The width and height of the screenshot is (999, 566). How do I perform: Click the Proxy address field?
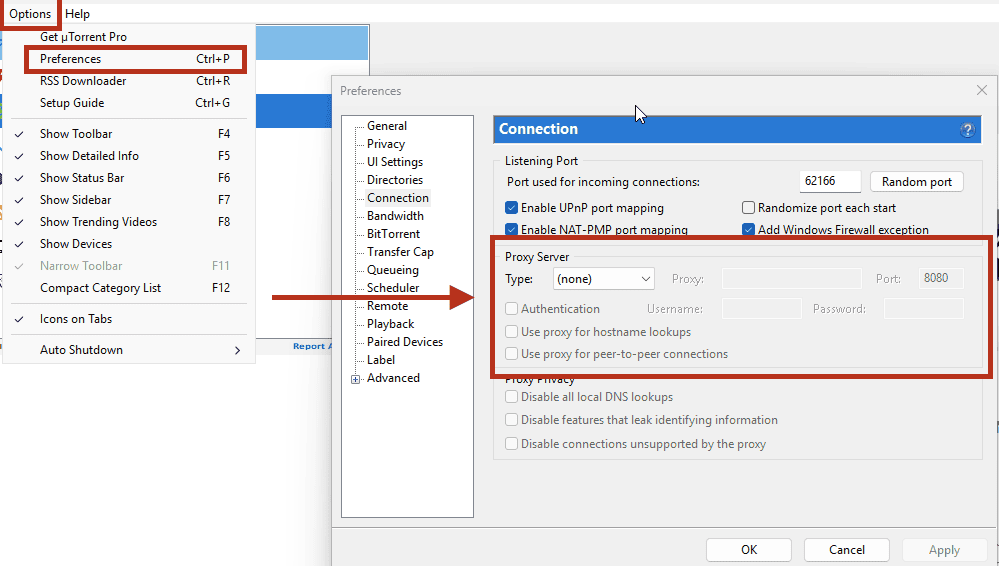click(791, 279)
